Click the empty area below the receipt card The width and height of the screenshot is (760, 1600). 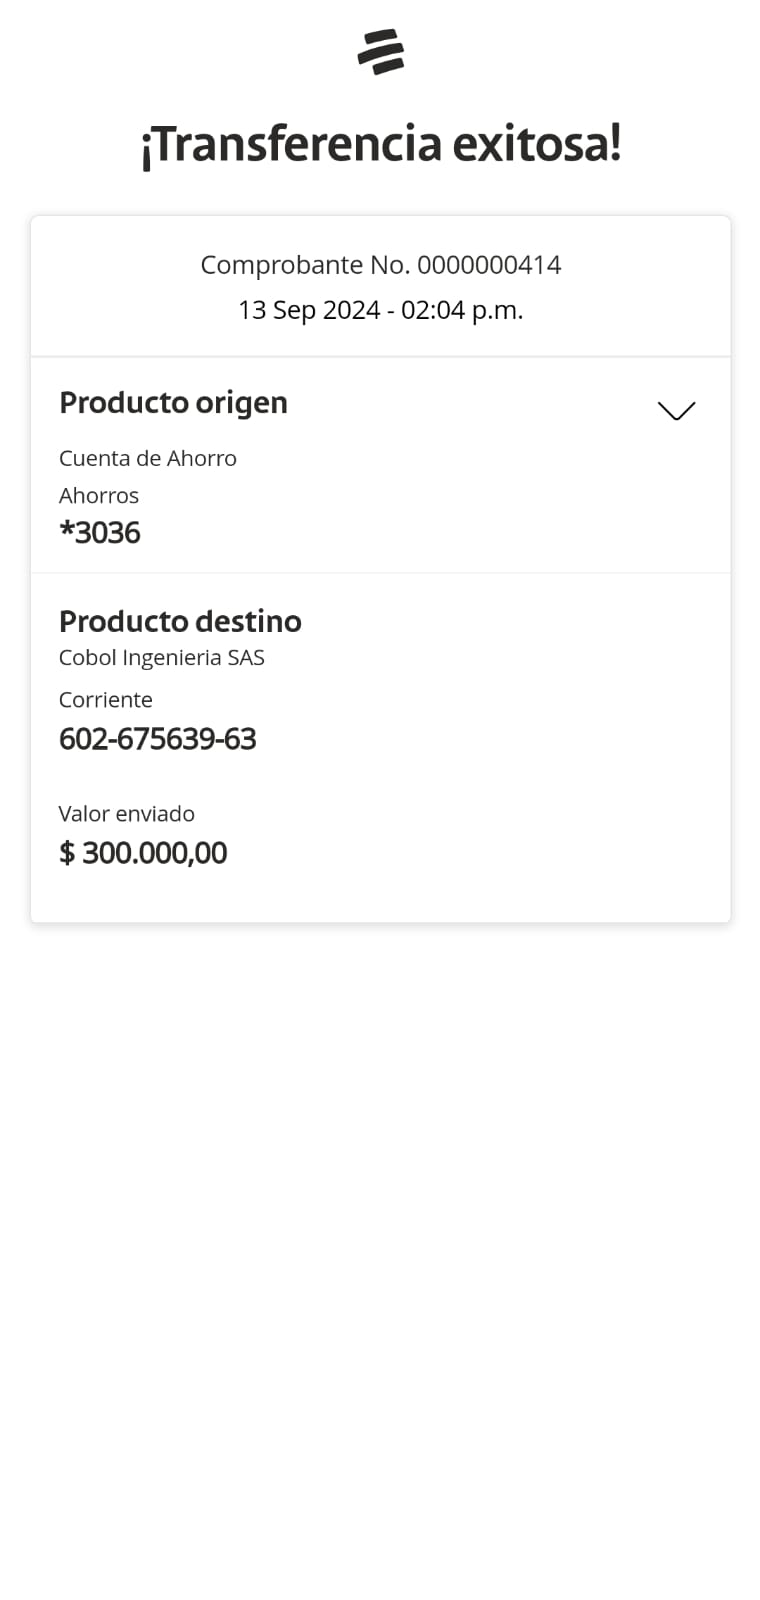tap(380, 1250)
